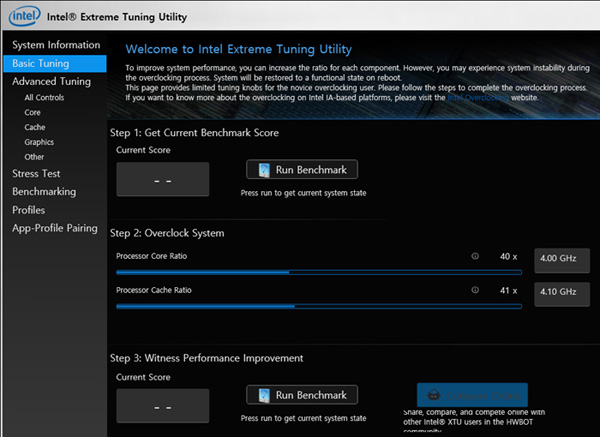The image size is (600, 437).
Task: Open Other tuning subsection
Action: tap(34, 157)
